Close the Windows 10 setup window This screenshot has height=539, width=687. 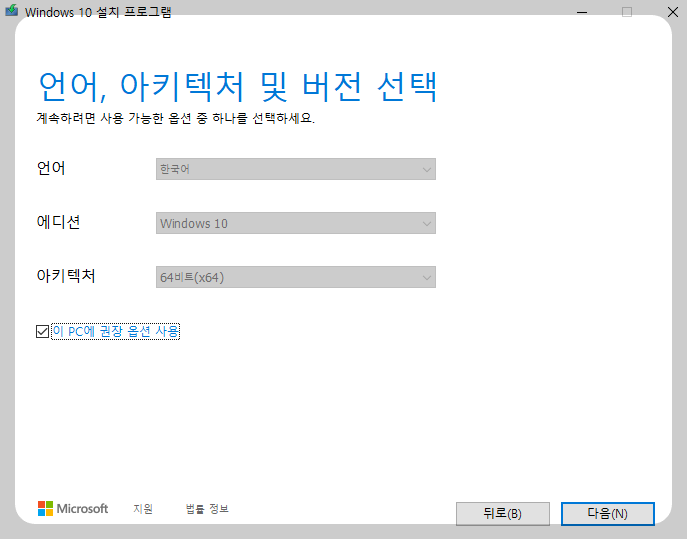pos(673,12)
